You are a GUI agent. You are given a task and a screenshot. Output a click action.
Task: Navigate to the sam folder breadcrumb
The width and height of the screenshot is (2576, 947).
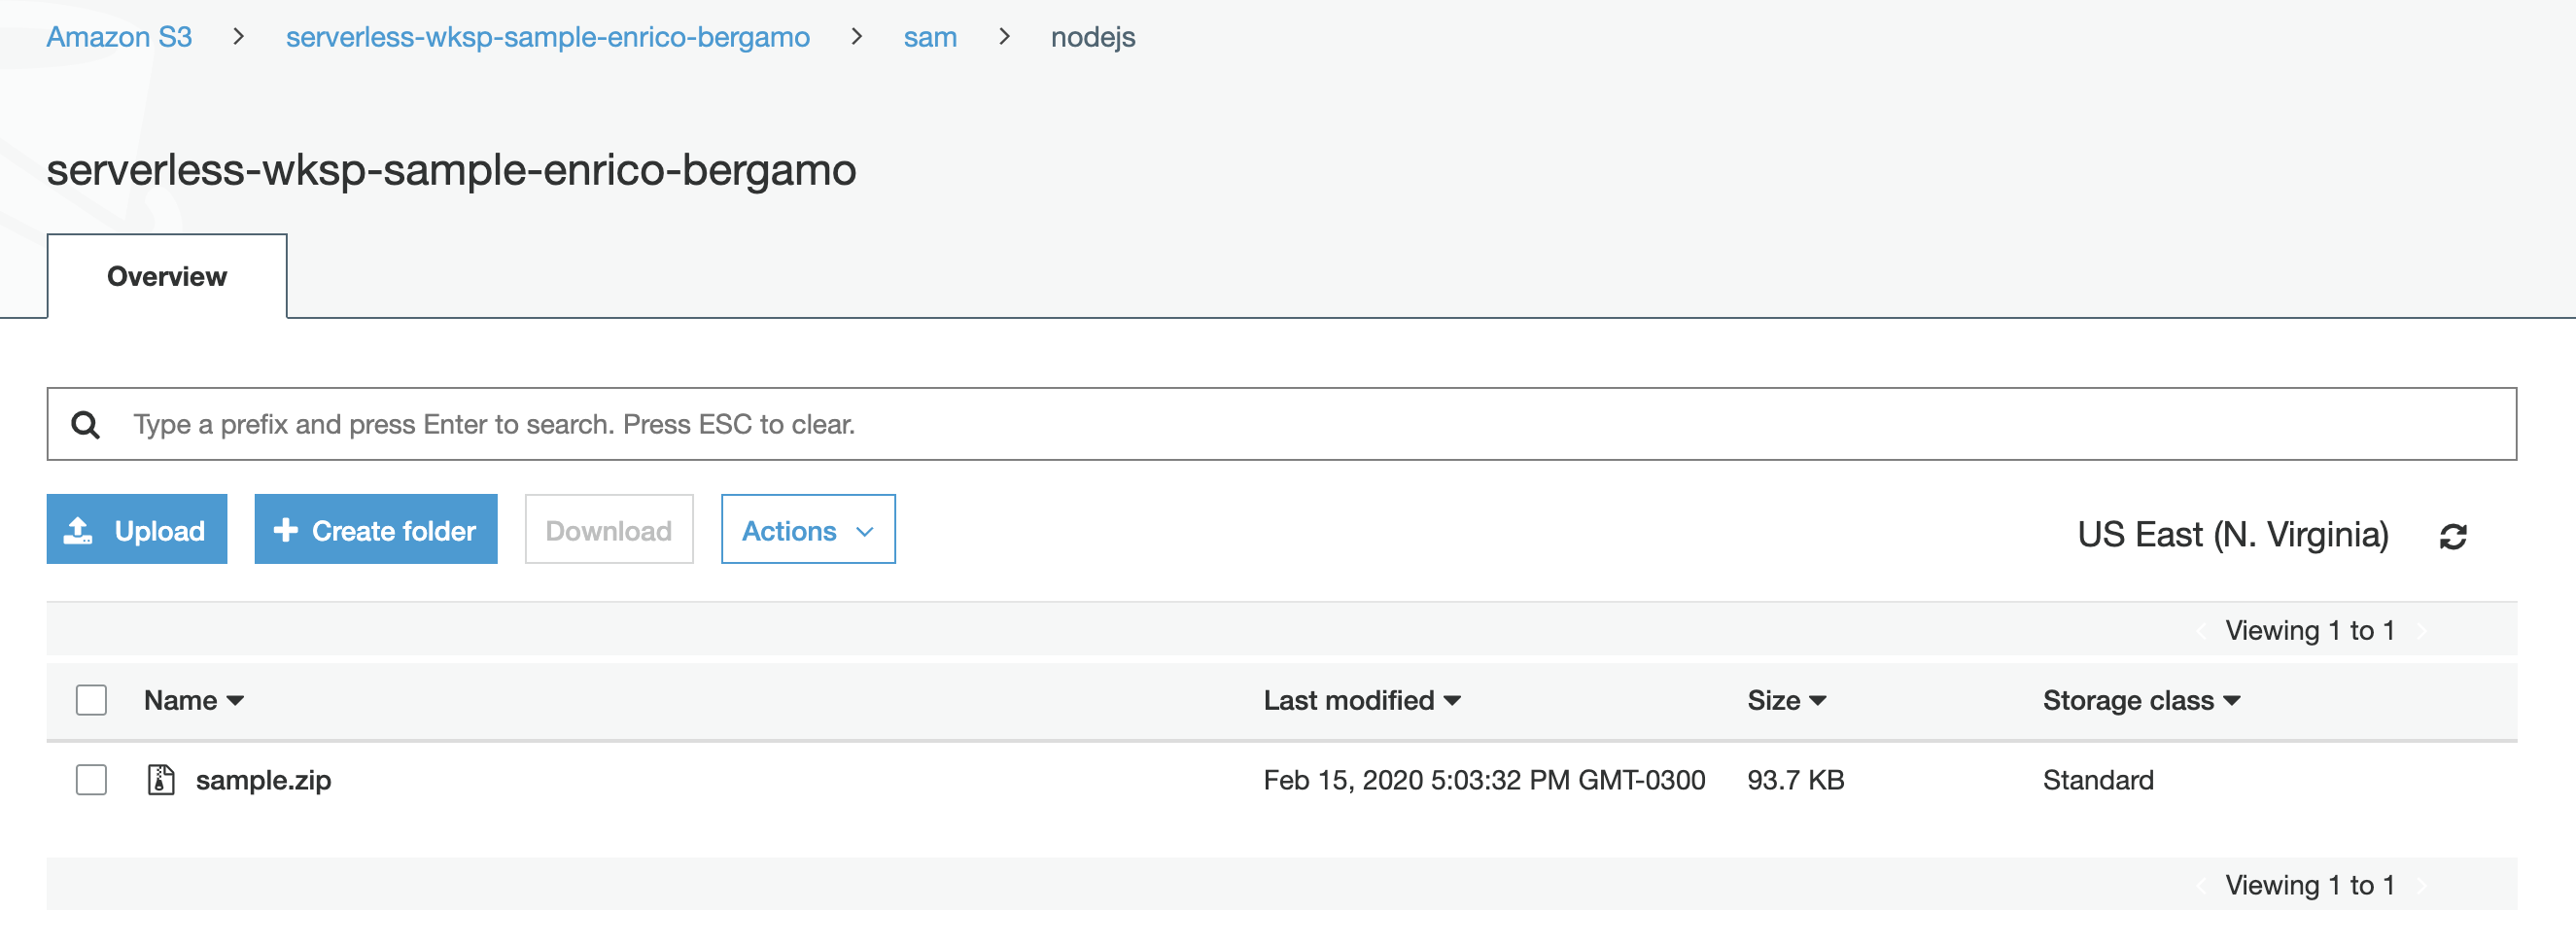click(930, 37)
